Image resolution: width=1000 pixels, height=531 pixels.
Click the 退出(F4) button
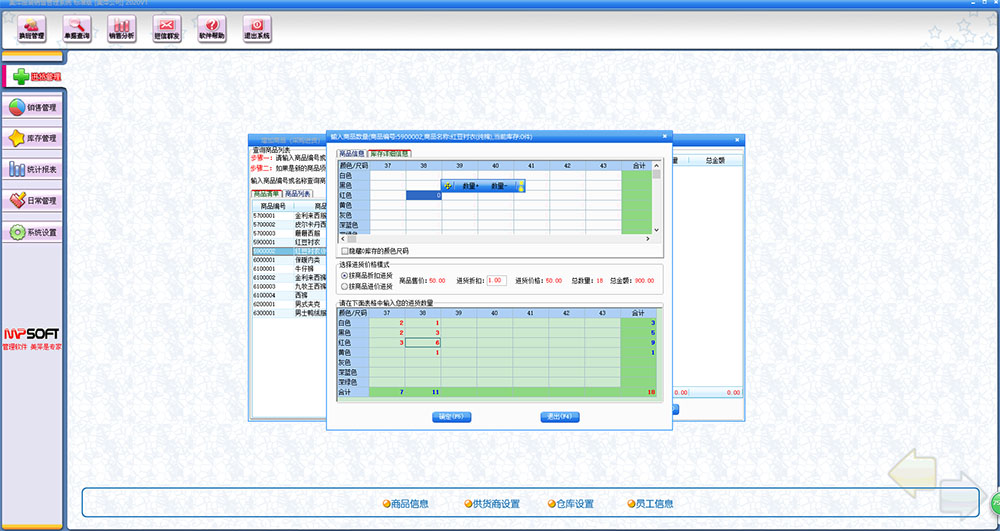pos(558,416)
